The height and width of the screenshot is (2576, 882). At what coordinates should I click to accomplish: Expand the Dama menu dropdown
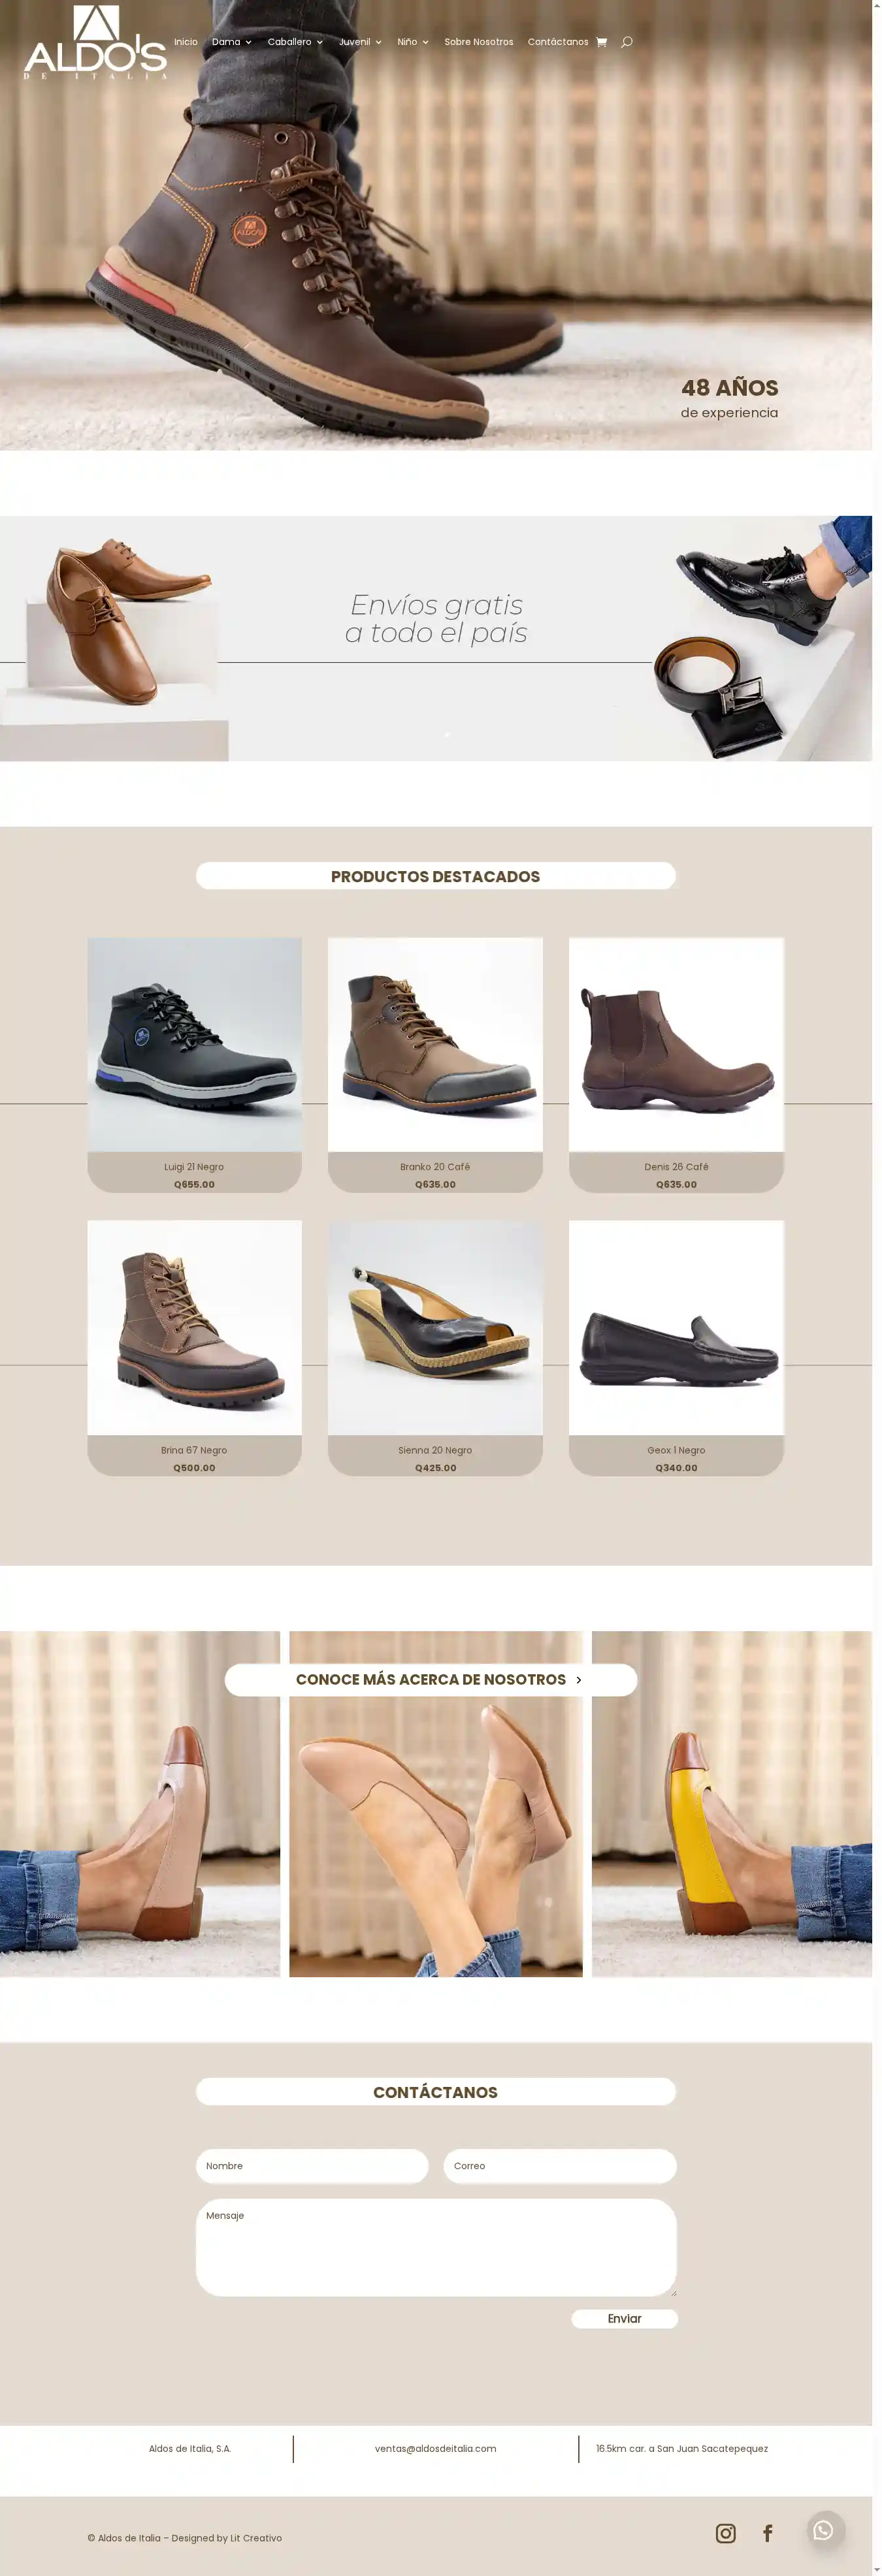[x=232, y=42]
